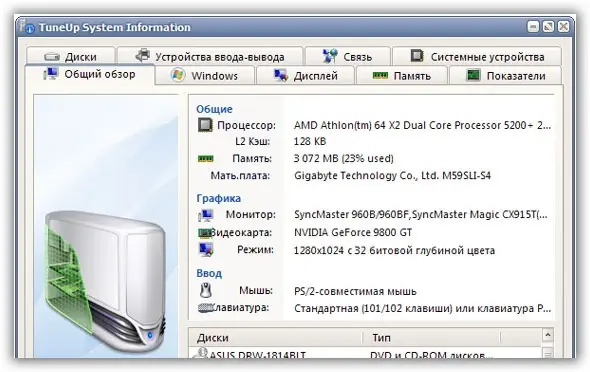Click the Графика section heading

pos(219,198)
